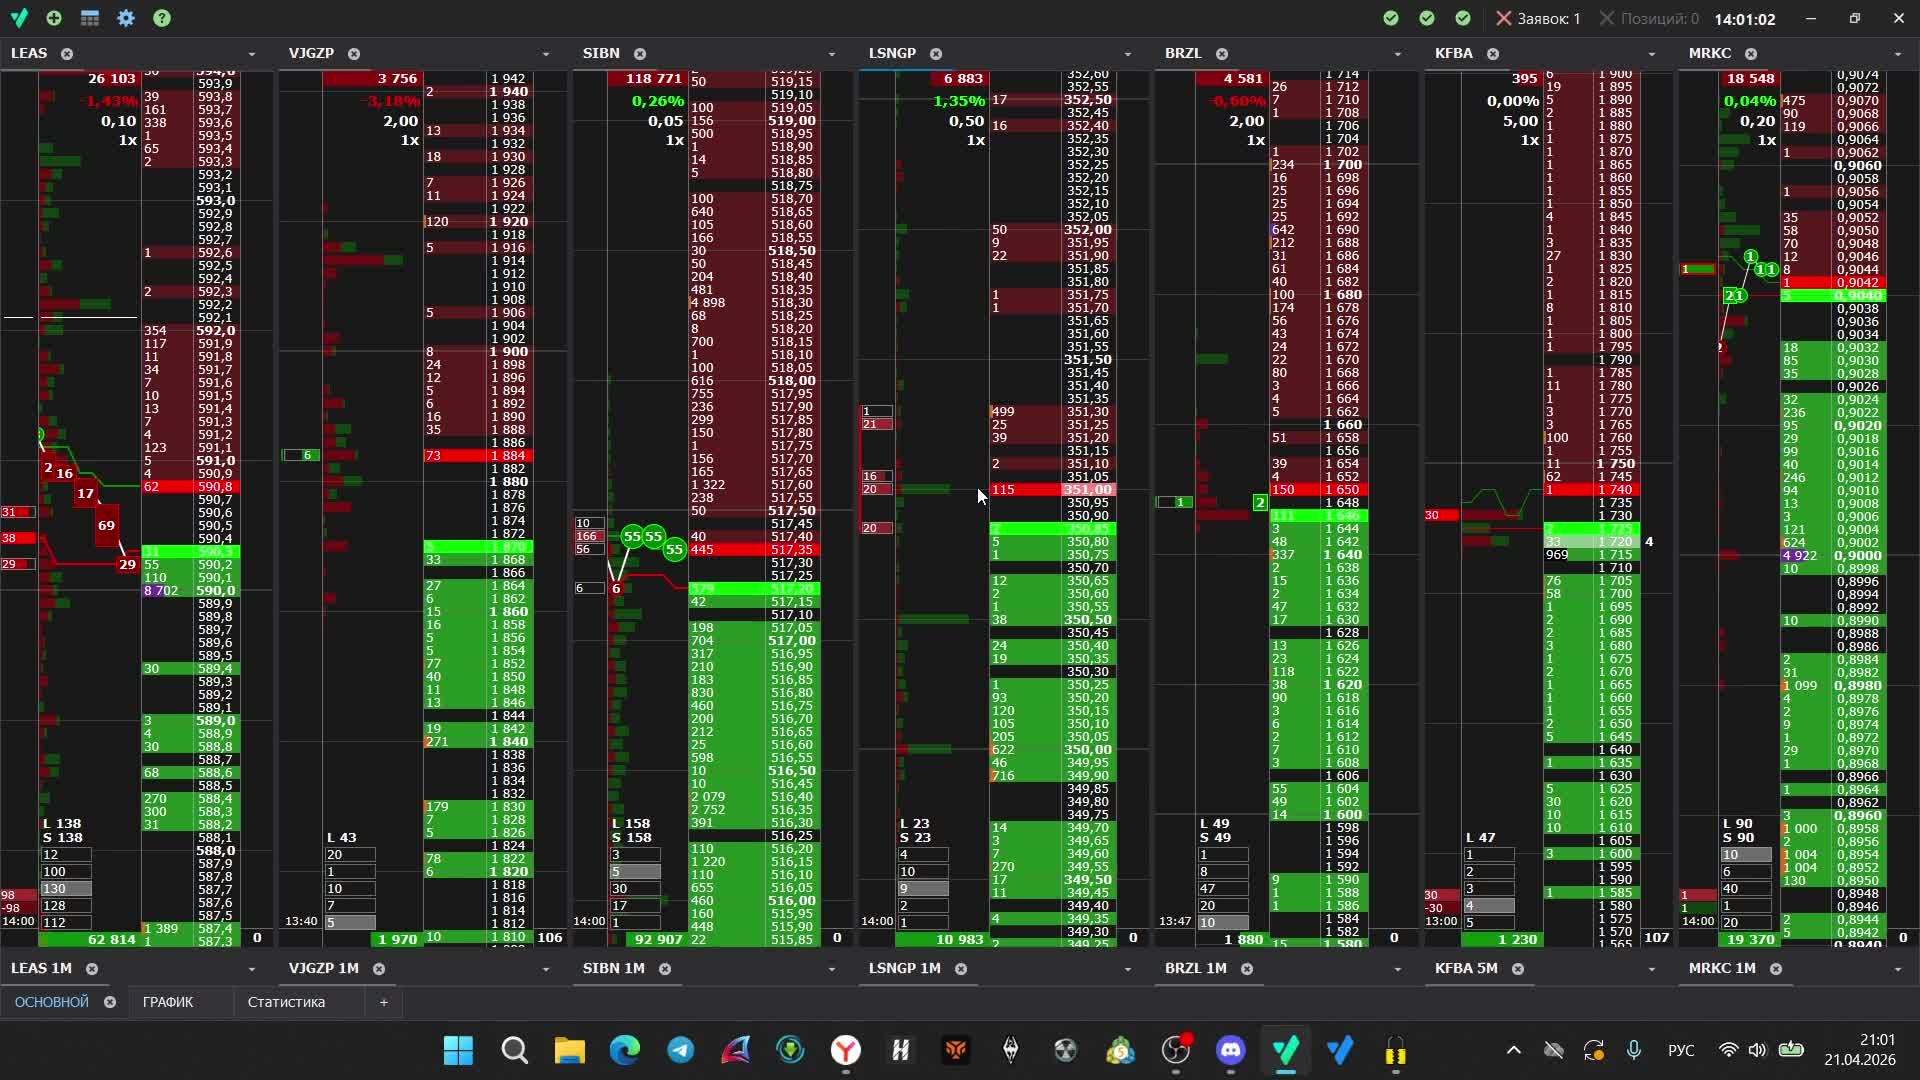
Task: Expand the KFBA 5M chart dropdown arrow
Action: (1651, 969)
